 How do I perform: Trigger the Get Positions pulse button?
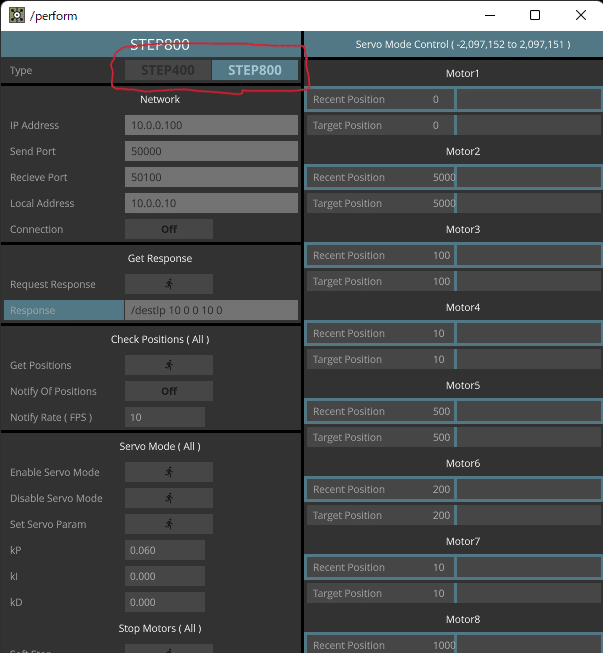click(169, 365)
